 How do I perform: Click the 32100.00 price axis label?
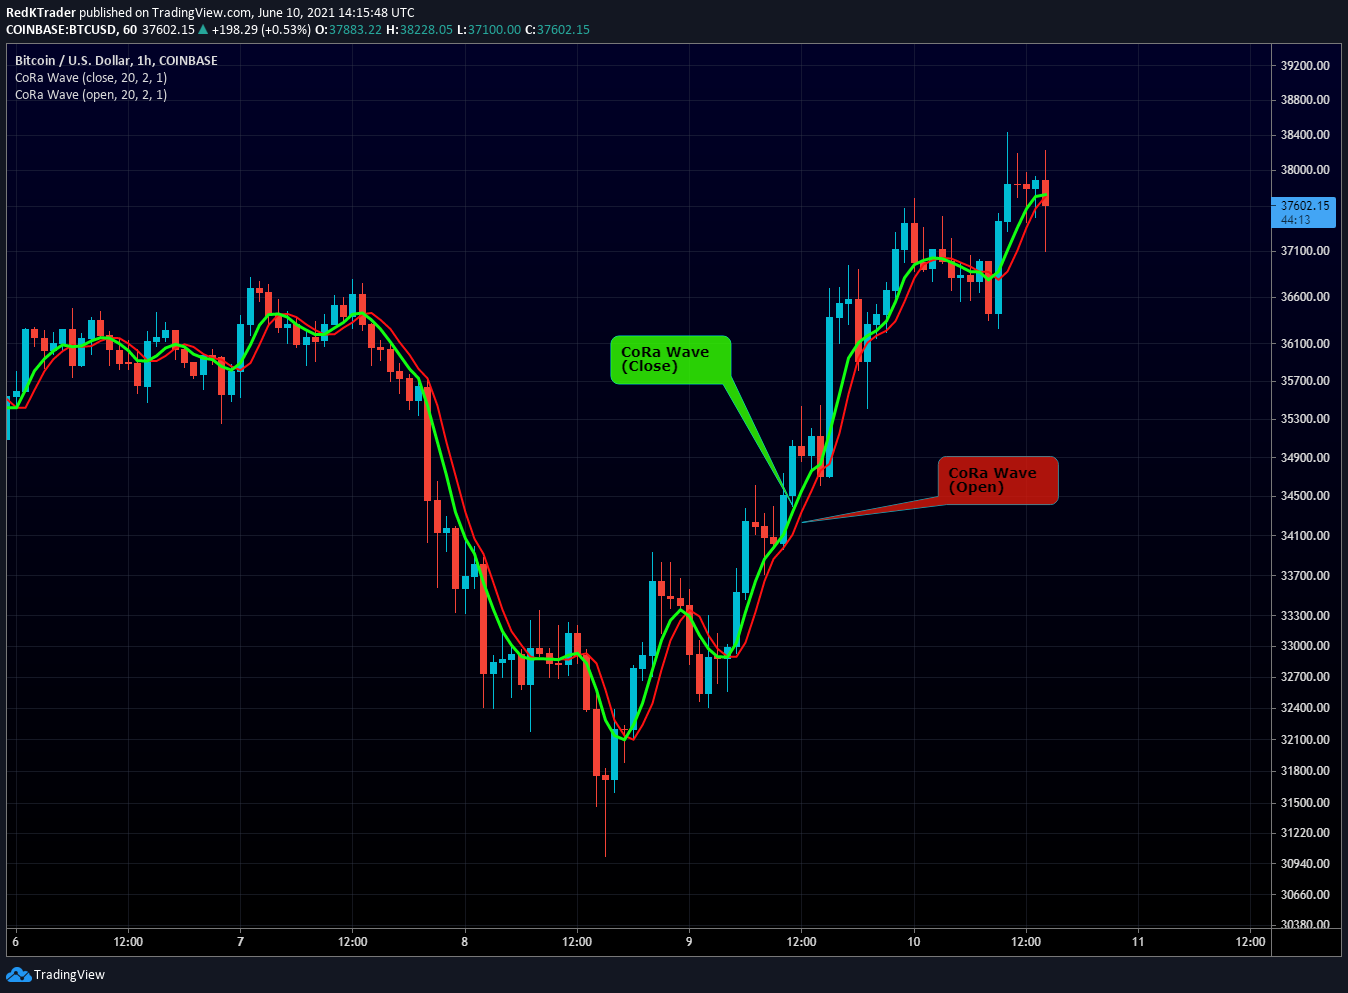(1305, 740)
